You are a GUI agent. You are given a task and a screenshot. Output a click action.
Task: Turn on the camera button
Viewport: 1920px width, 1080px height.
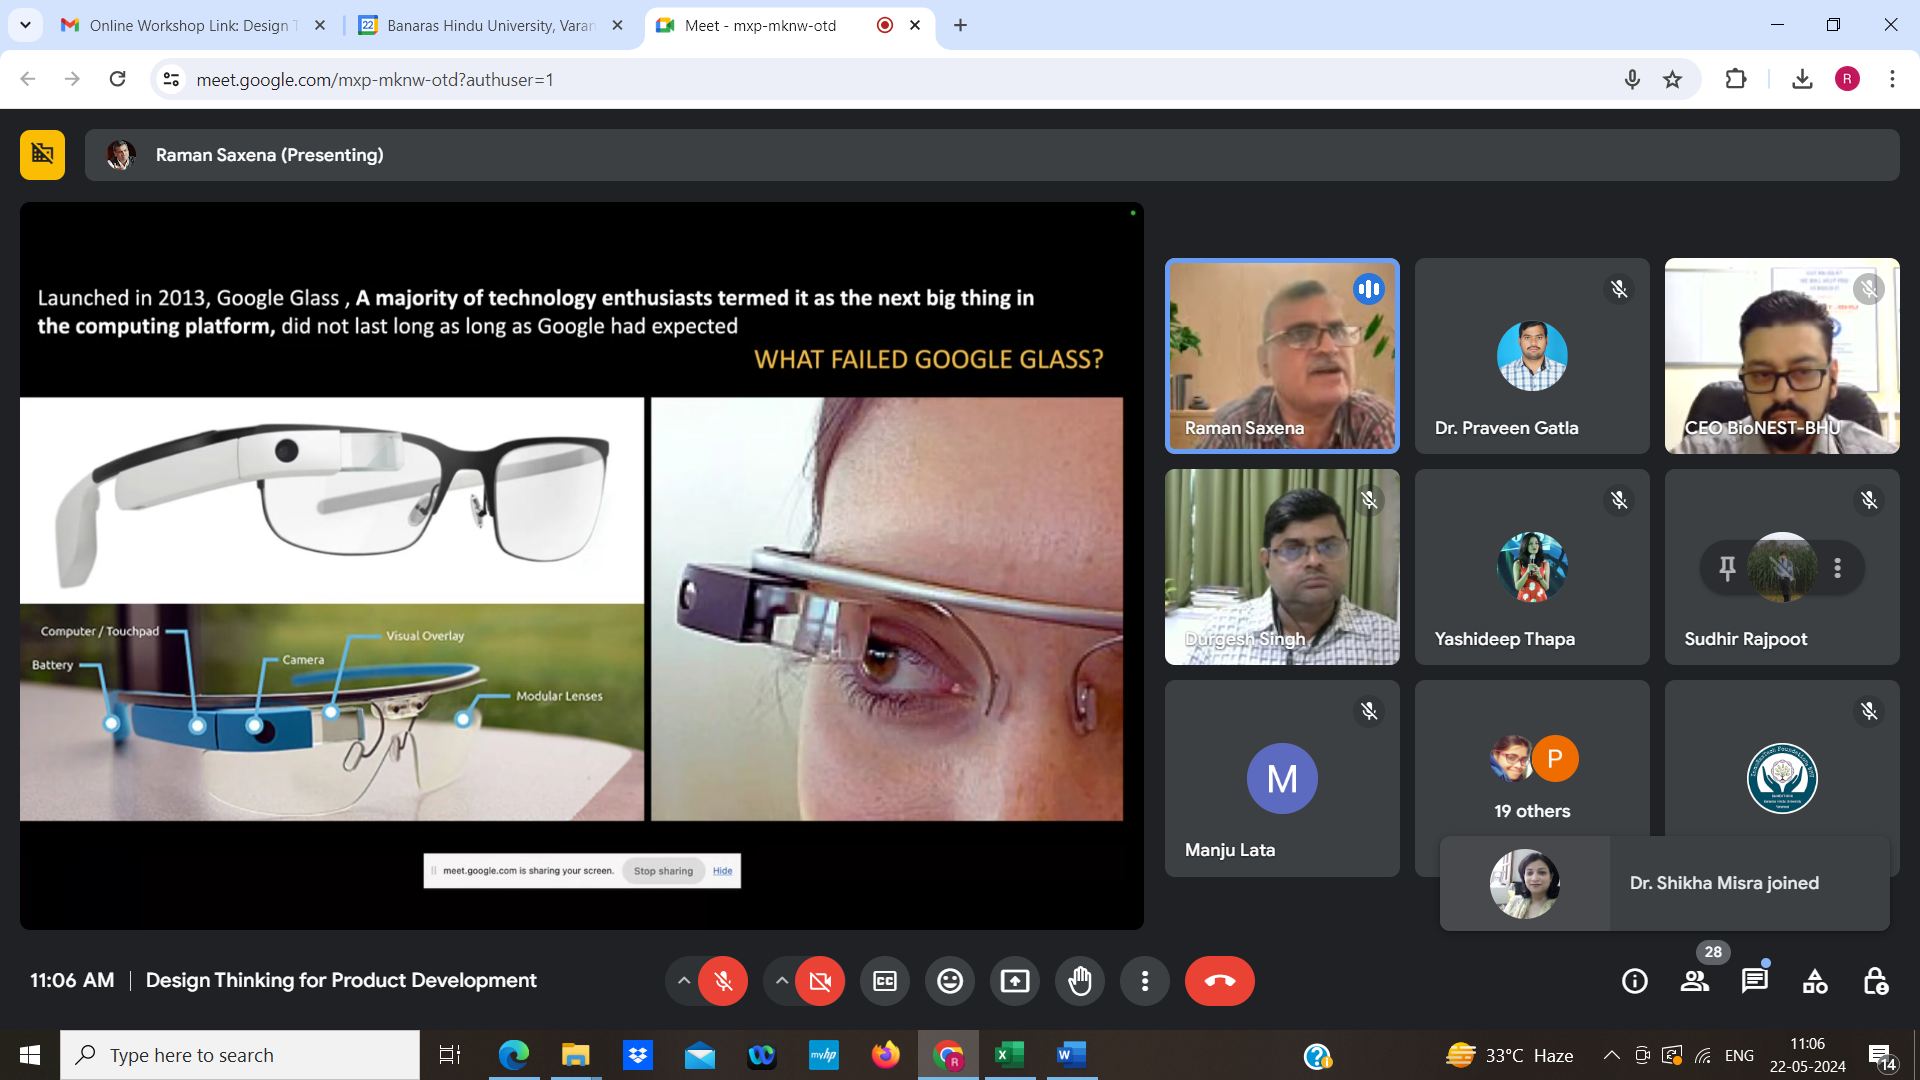click(820, 981)
